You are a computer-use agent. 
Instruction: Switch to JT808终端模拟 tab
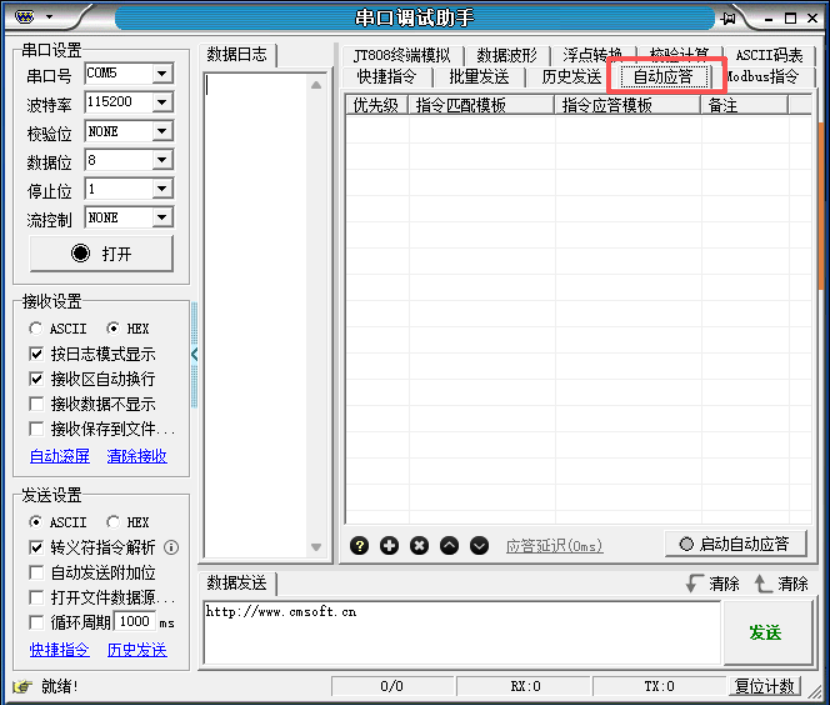click(x=401, y=55)
